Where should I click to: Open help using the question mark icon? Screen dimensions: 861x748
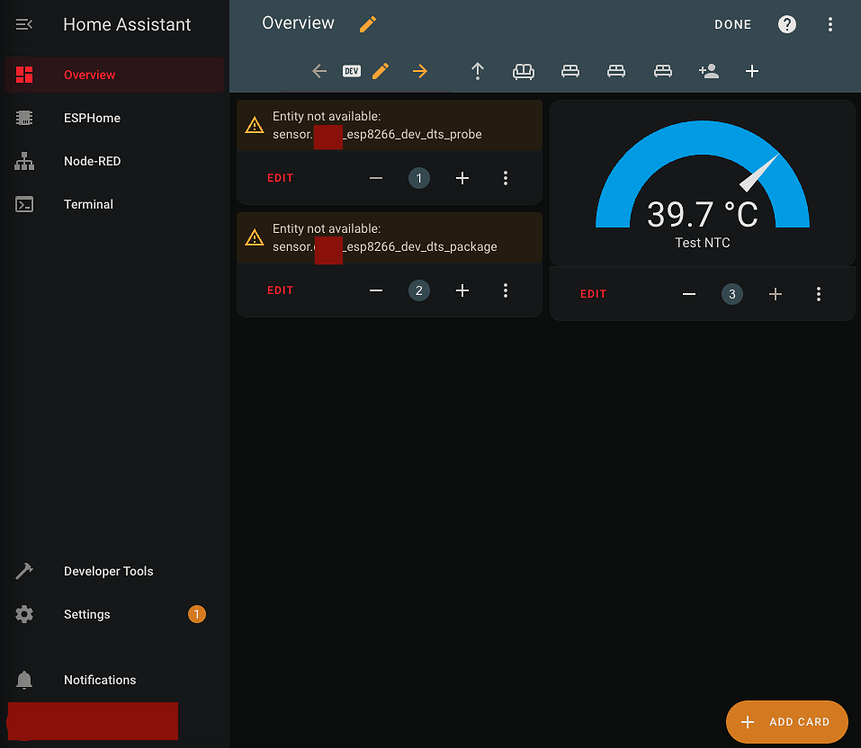pos(786,24)
